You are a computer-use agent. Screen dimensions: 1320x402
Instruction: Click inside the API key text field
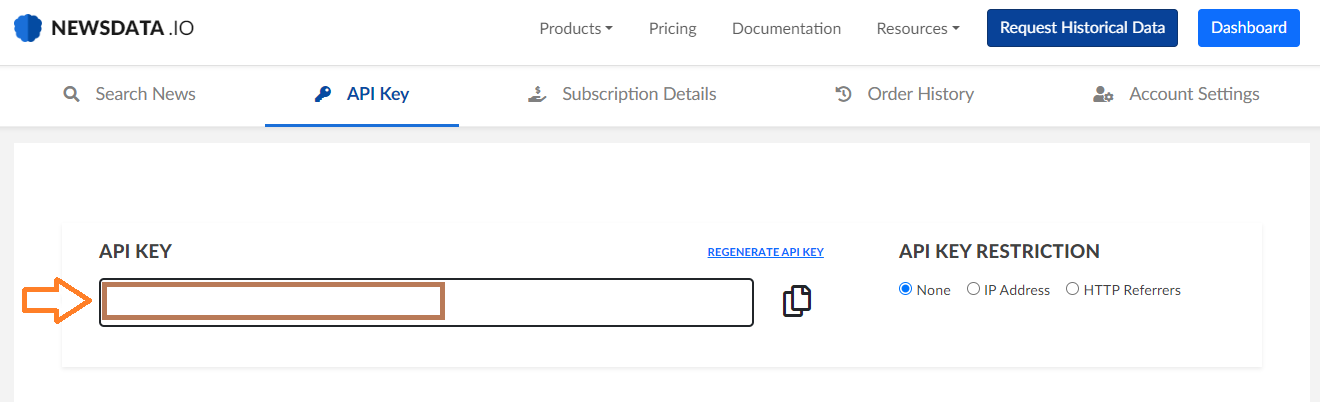426,302
